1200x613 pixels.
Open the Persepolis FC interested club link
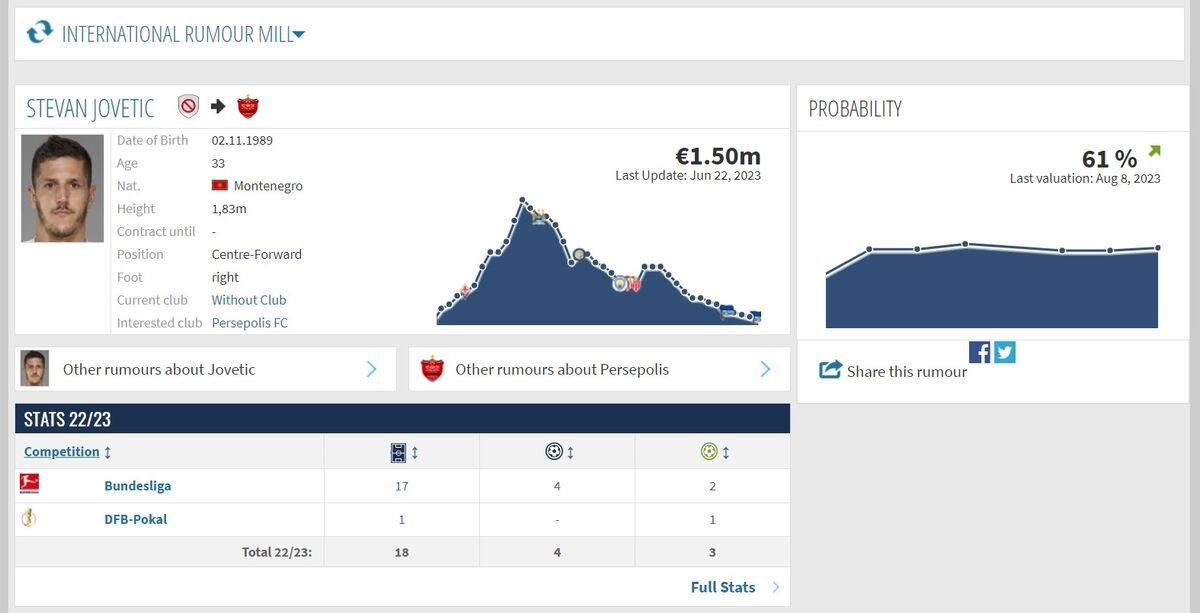coord(249,323)
